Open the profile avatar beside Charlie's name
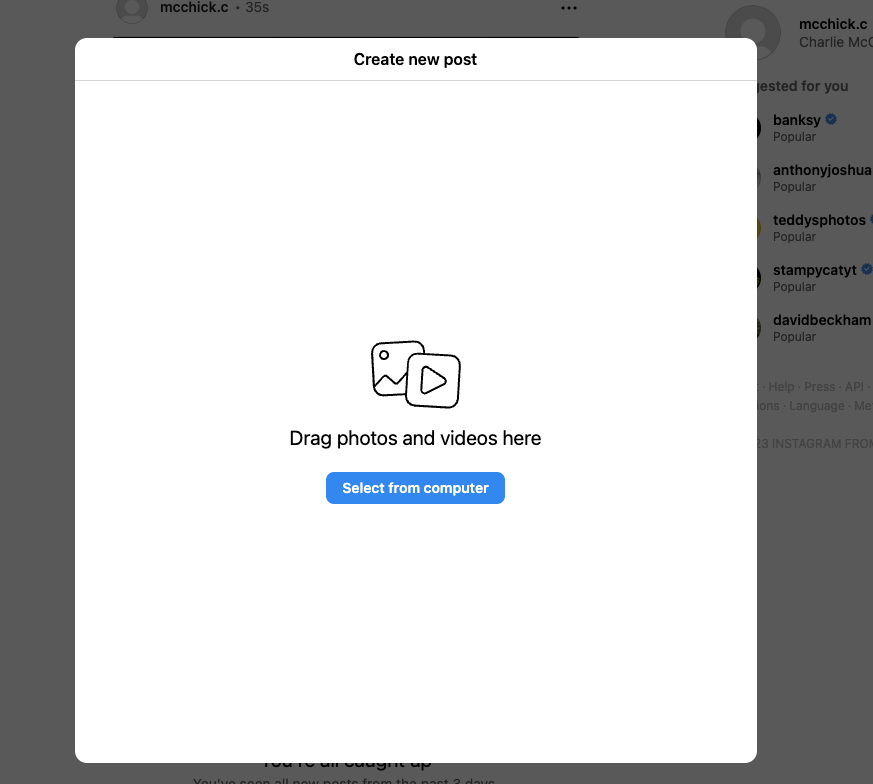873x784 pixels. pos(752,32)
